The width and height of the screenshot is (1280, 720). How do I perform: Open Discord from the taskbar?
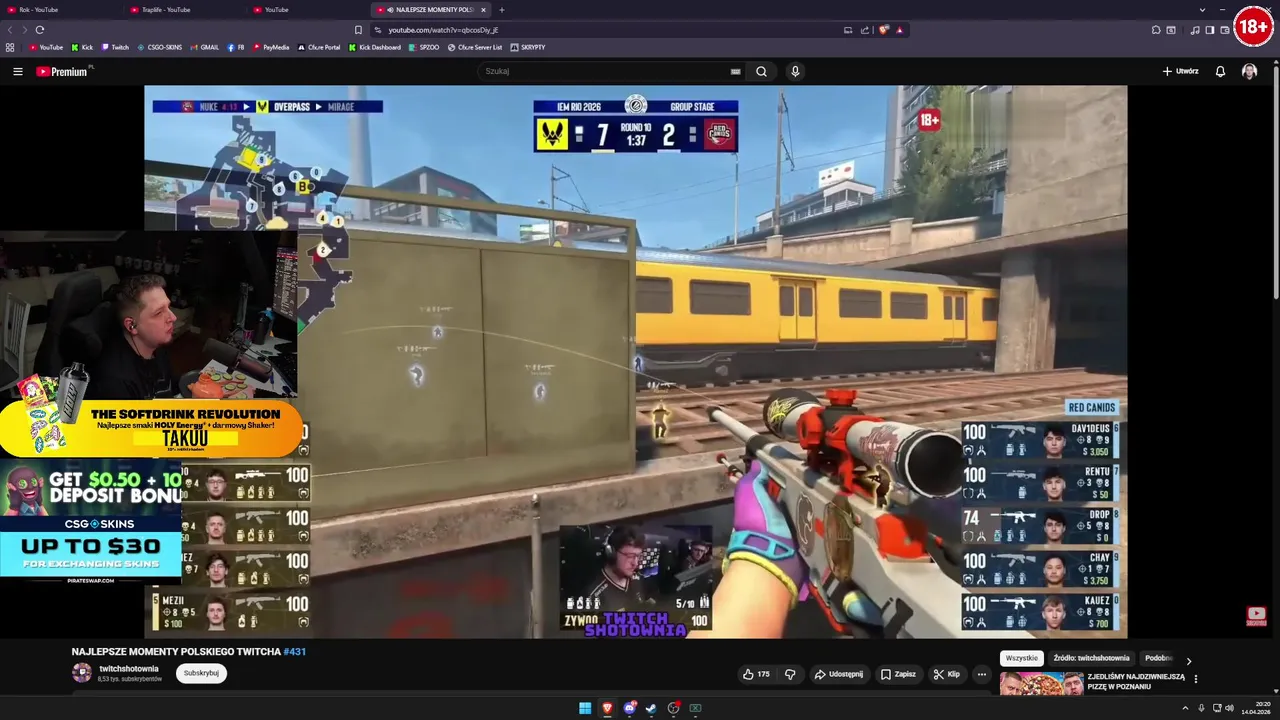[629, 708]
